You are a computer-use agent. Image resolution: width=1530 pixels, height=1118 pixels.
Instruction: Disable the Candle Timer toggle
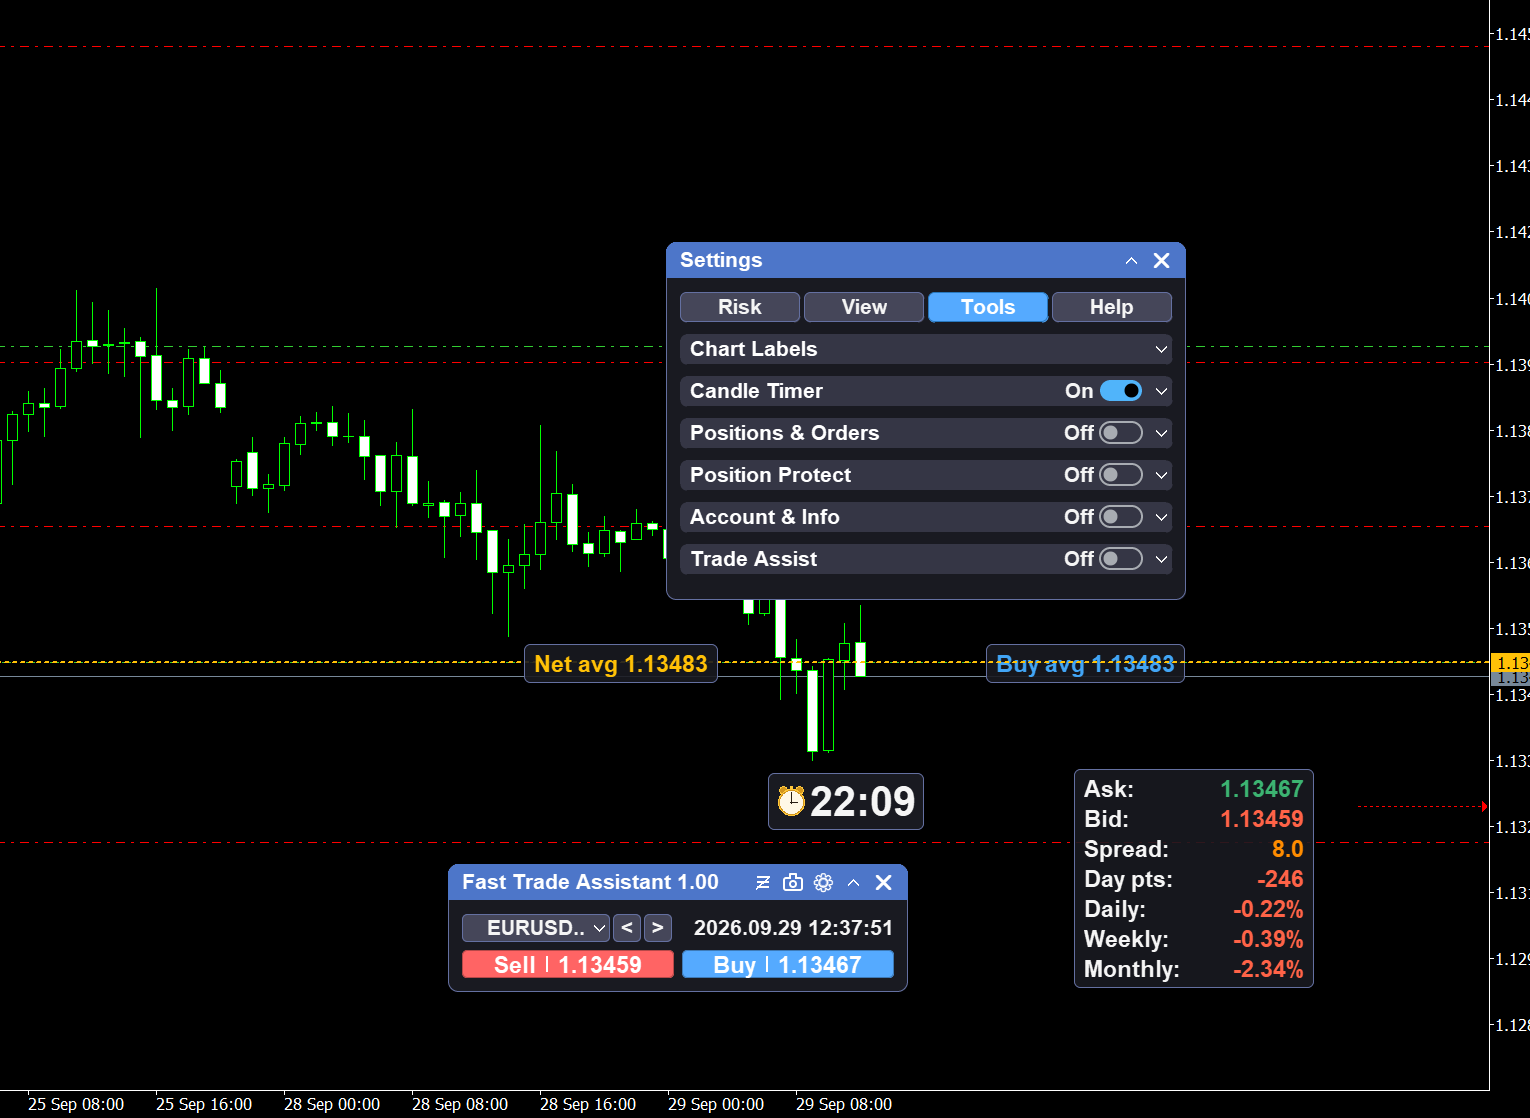1121,391
